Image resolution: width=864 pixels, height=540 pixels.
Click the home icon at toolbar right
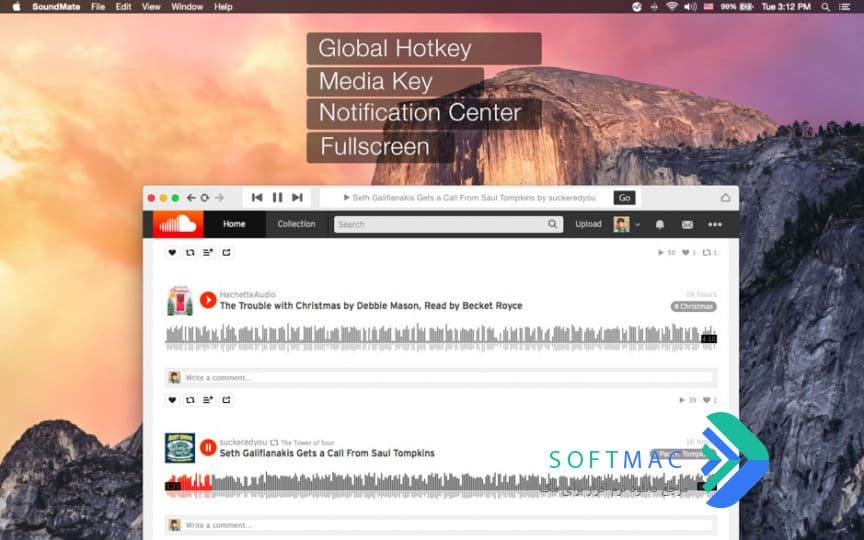click(725, 197)
